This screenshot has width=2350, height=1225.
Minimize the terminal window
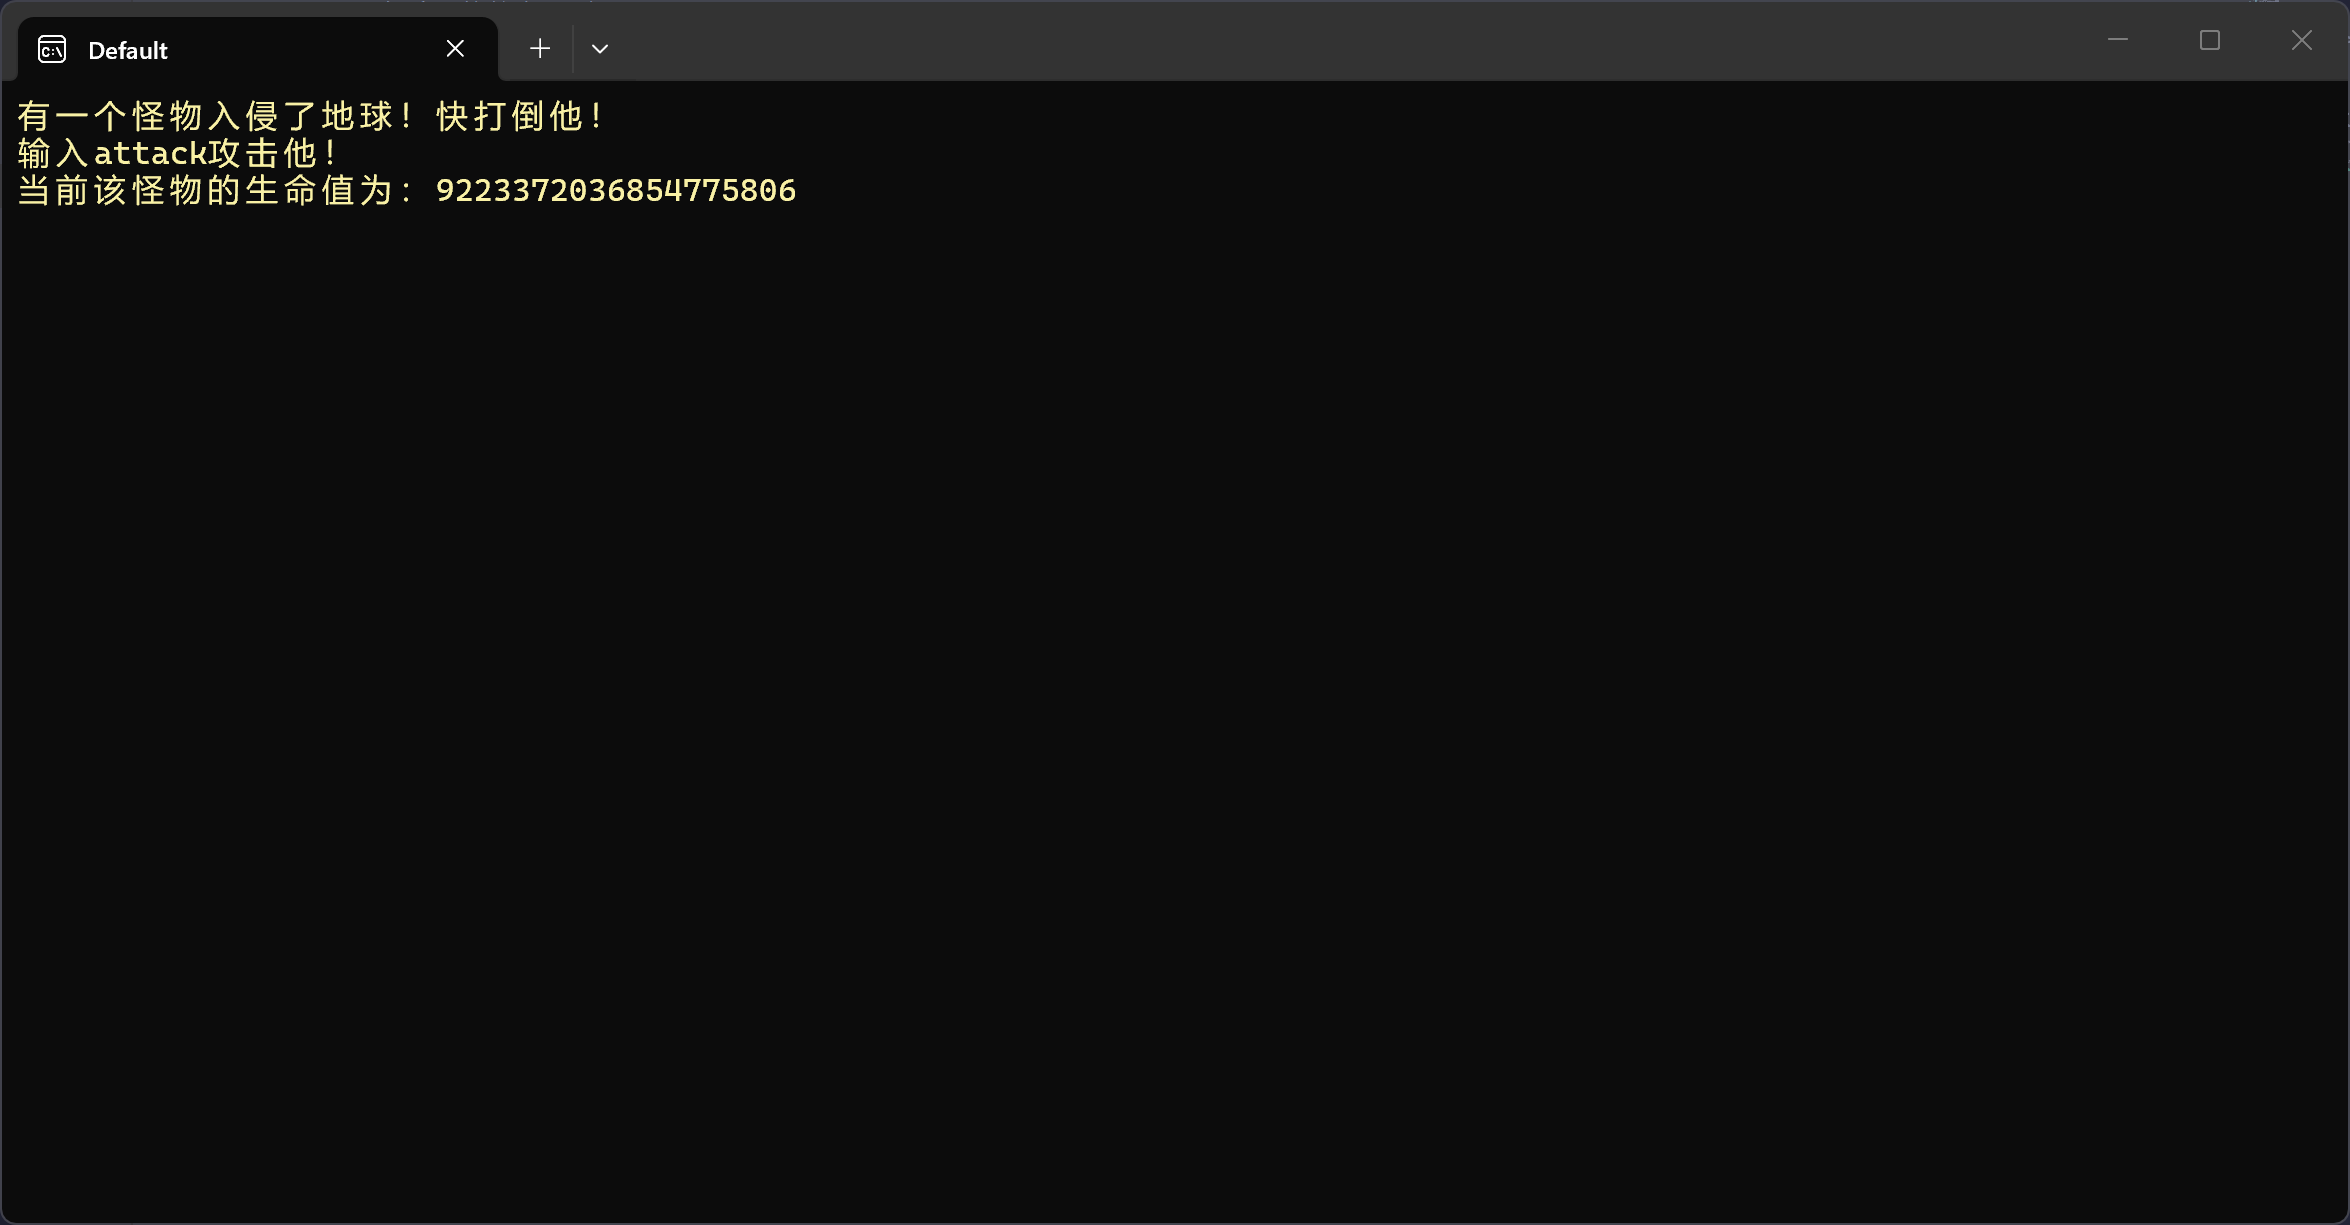tap(2117, 40)
